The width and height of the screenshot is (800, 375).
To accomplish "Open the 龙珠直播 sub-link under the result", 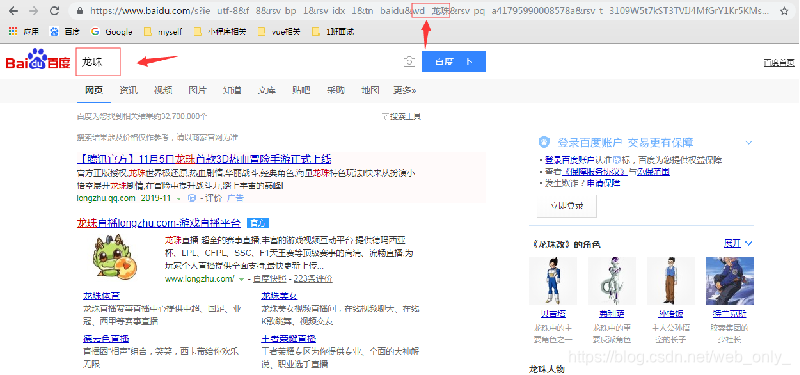I will [x=102, y=295].
